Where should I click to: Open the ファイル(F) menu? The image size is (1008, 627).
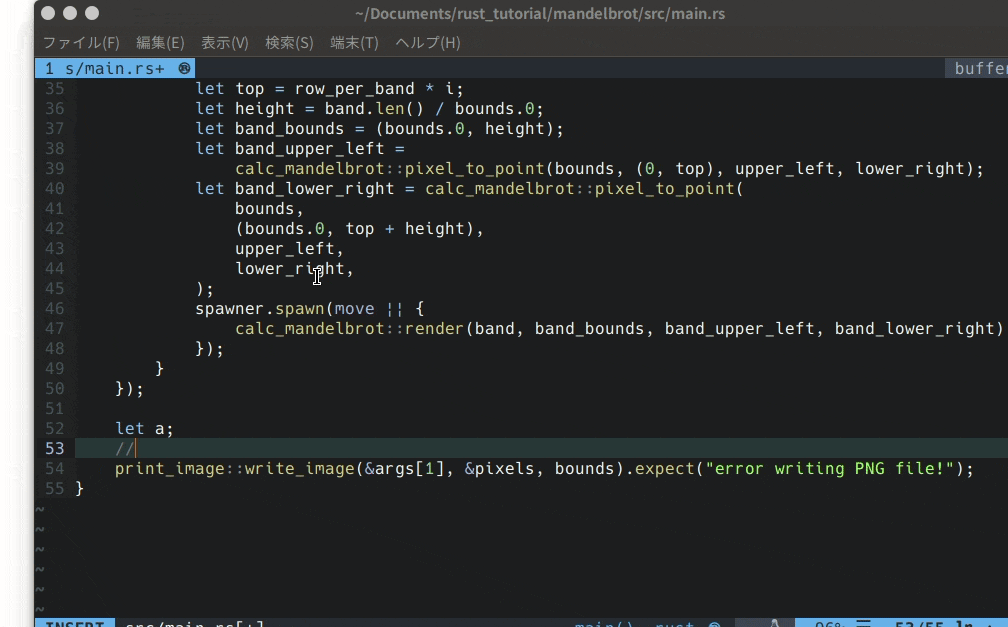(x=81, y=43)
